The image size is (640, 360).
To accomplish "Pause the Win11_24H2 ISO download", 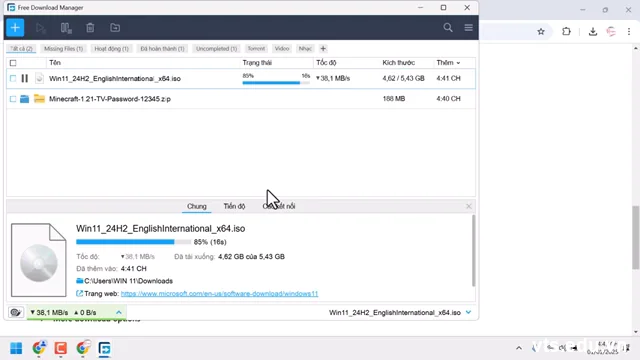I will click(x=24, y=78).
